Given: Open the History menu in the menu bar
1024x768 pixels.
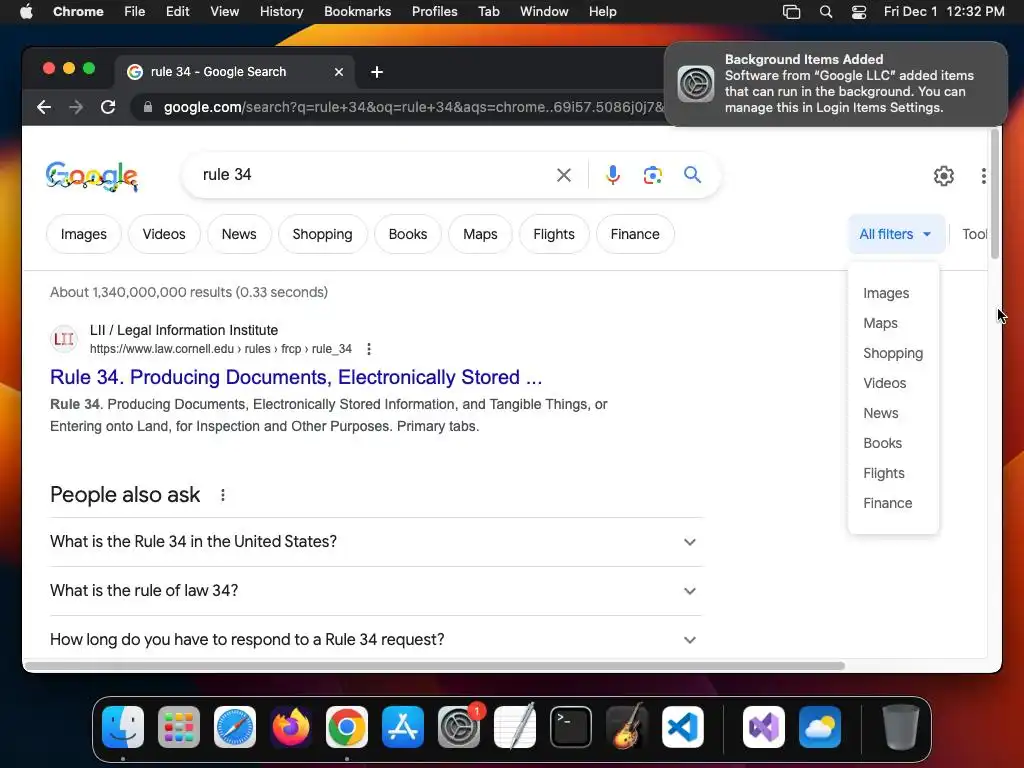Looking at the screenshot, I should pos(281,12).
